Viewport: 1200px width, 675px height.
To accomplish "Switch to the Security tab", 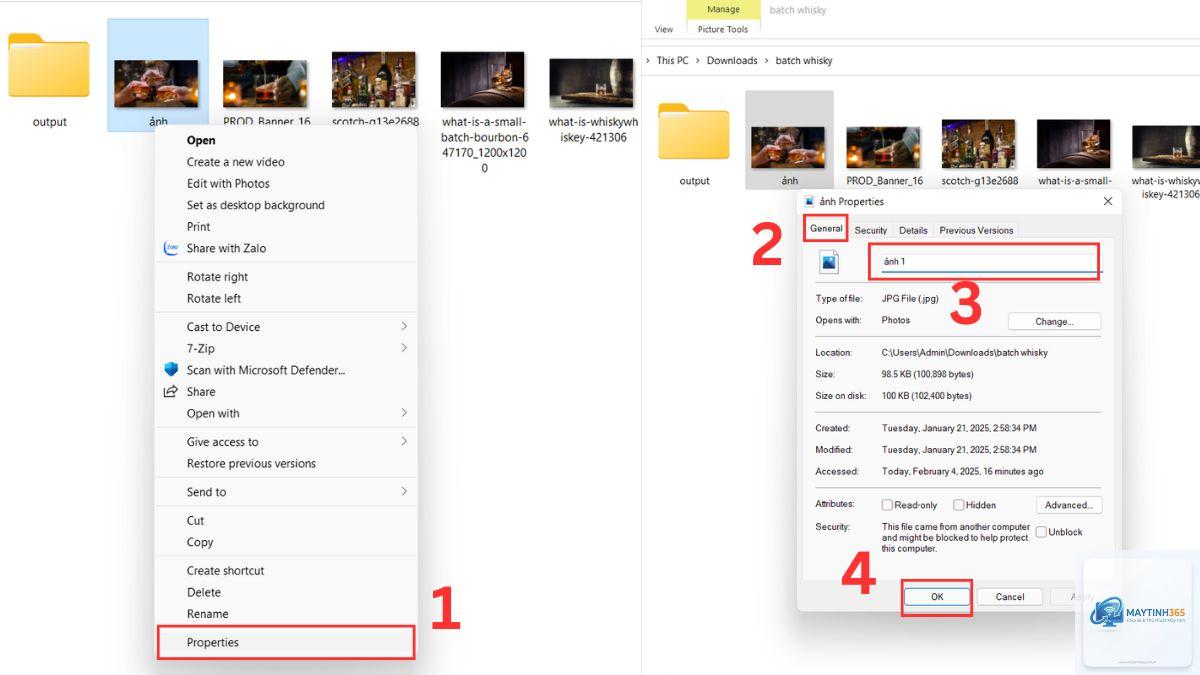I will (x=870, y=230).
